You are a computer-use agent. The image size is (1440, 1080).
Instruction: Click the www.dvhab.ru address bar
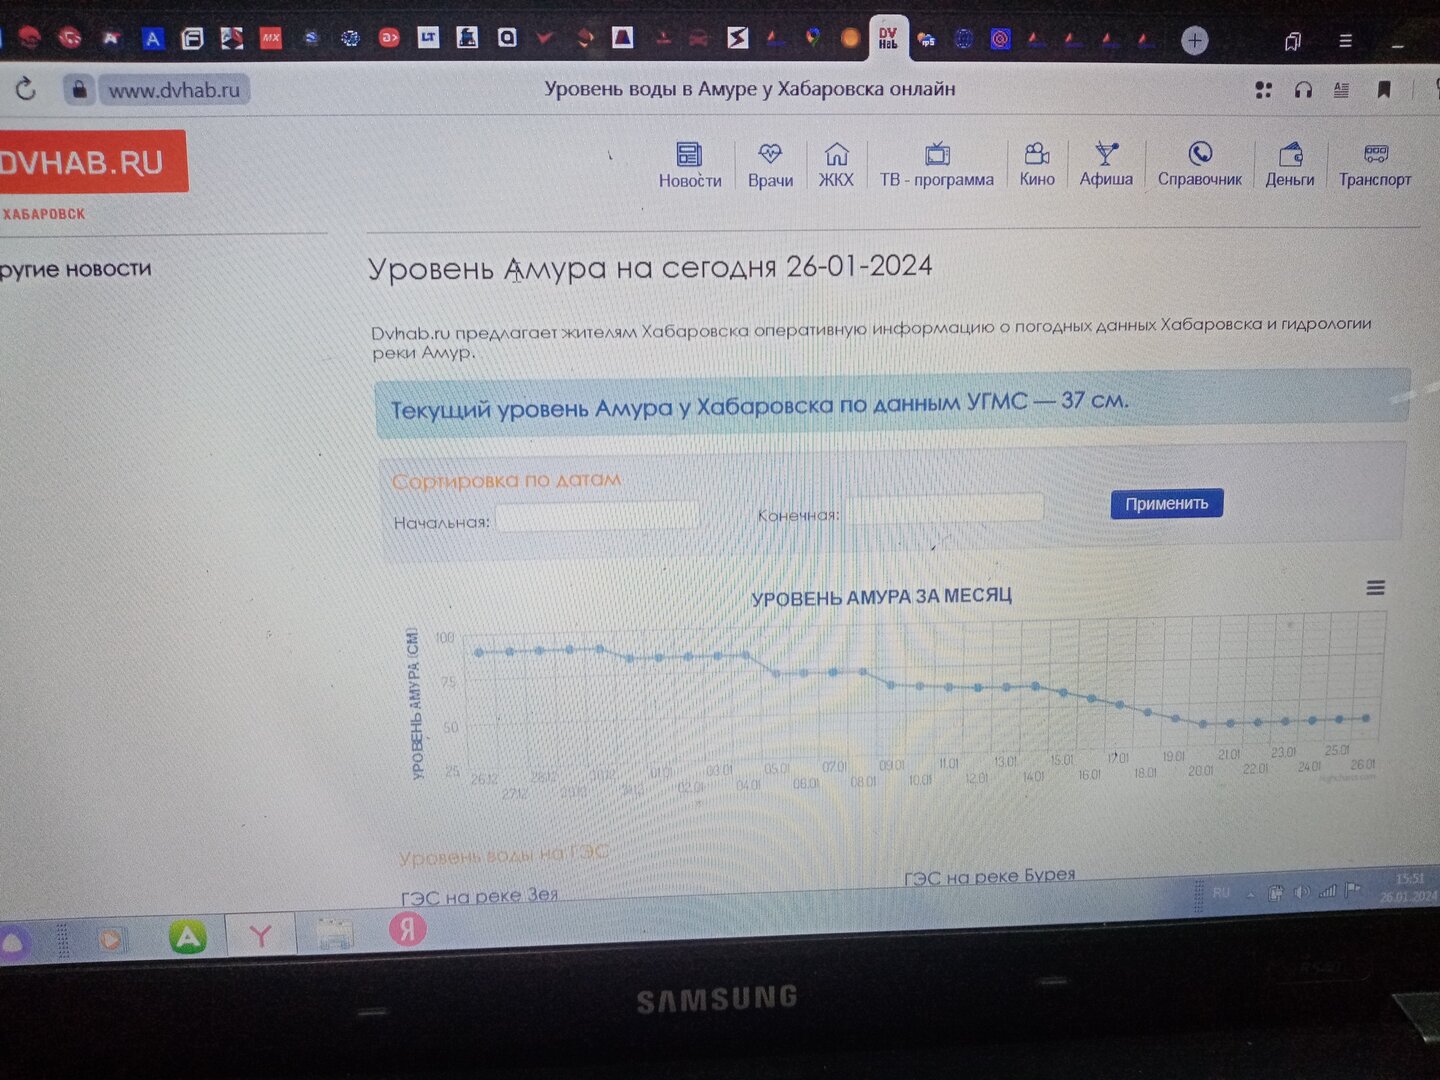[174, 90]
